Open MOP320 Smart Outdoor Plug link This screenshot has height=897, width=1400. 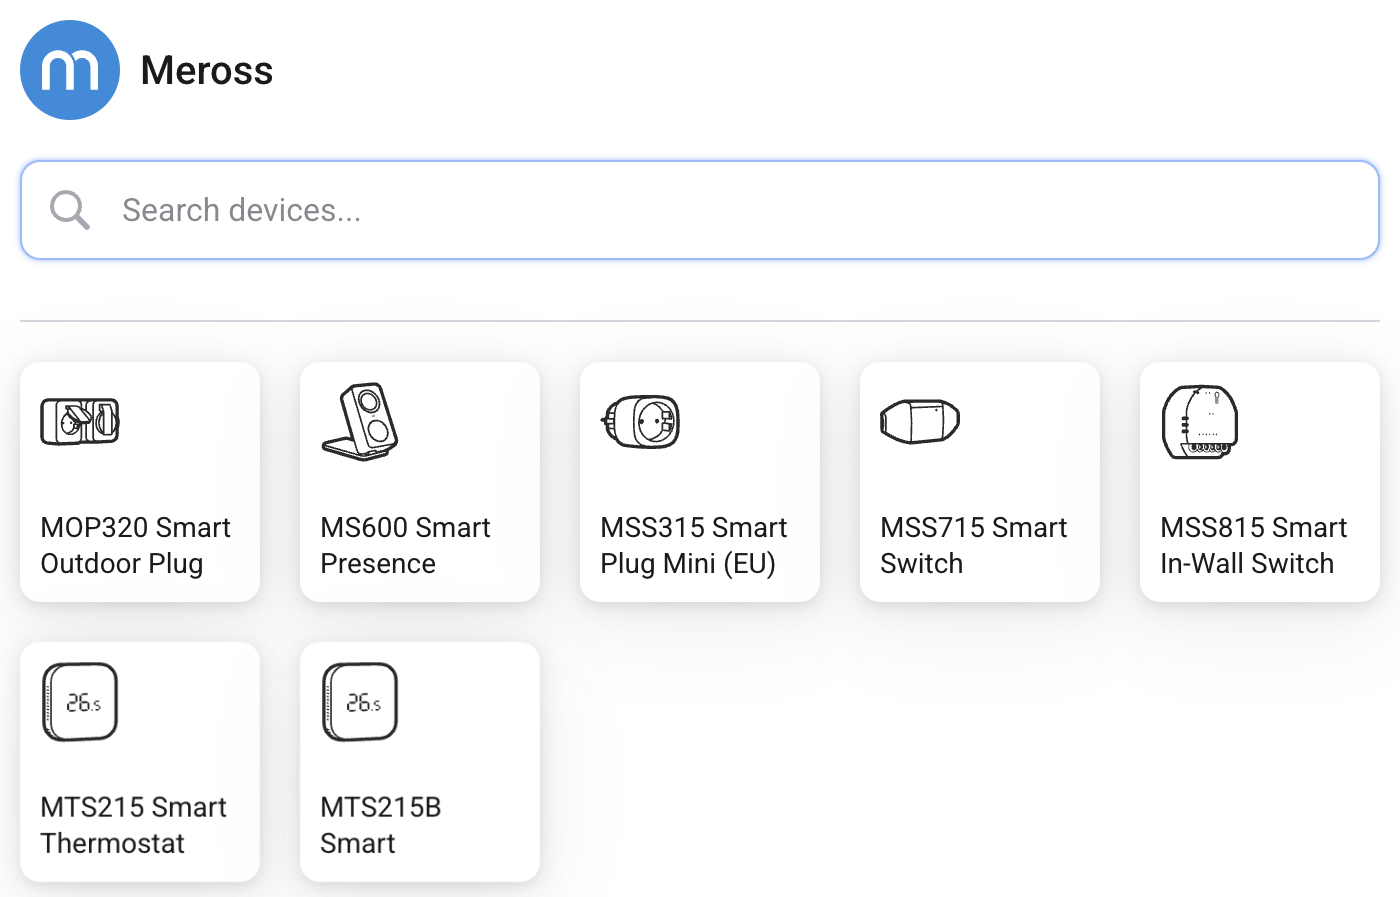click(x=136, y=545)
